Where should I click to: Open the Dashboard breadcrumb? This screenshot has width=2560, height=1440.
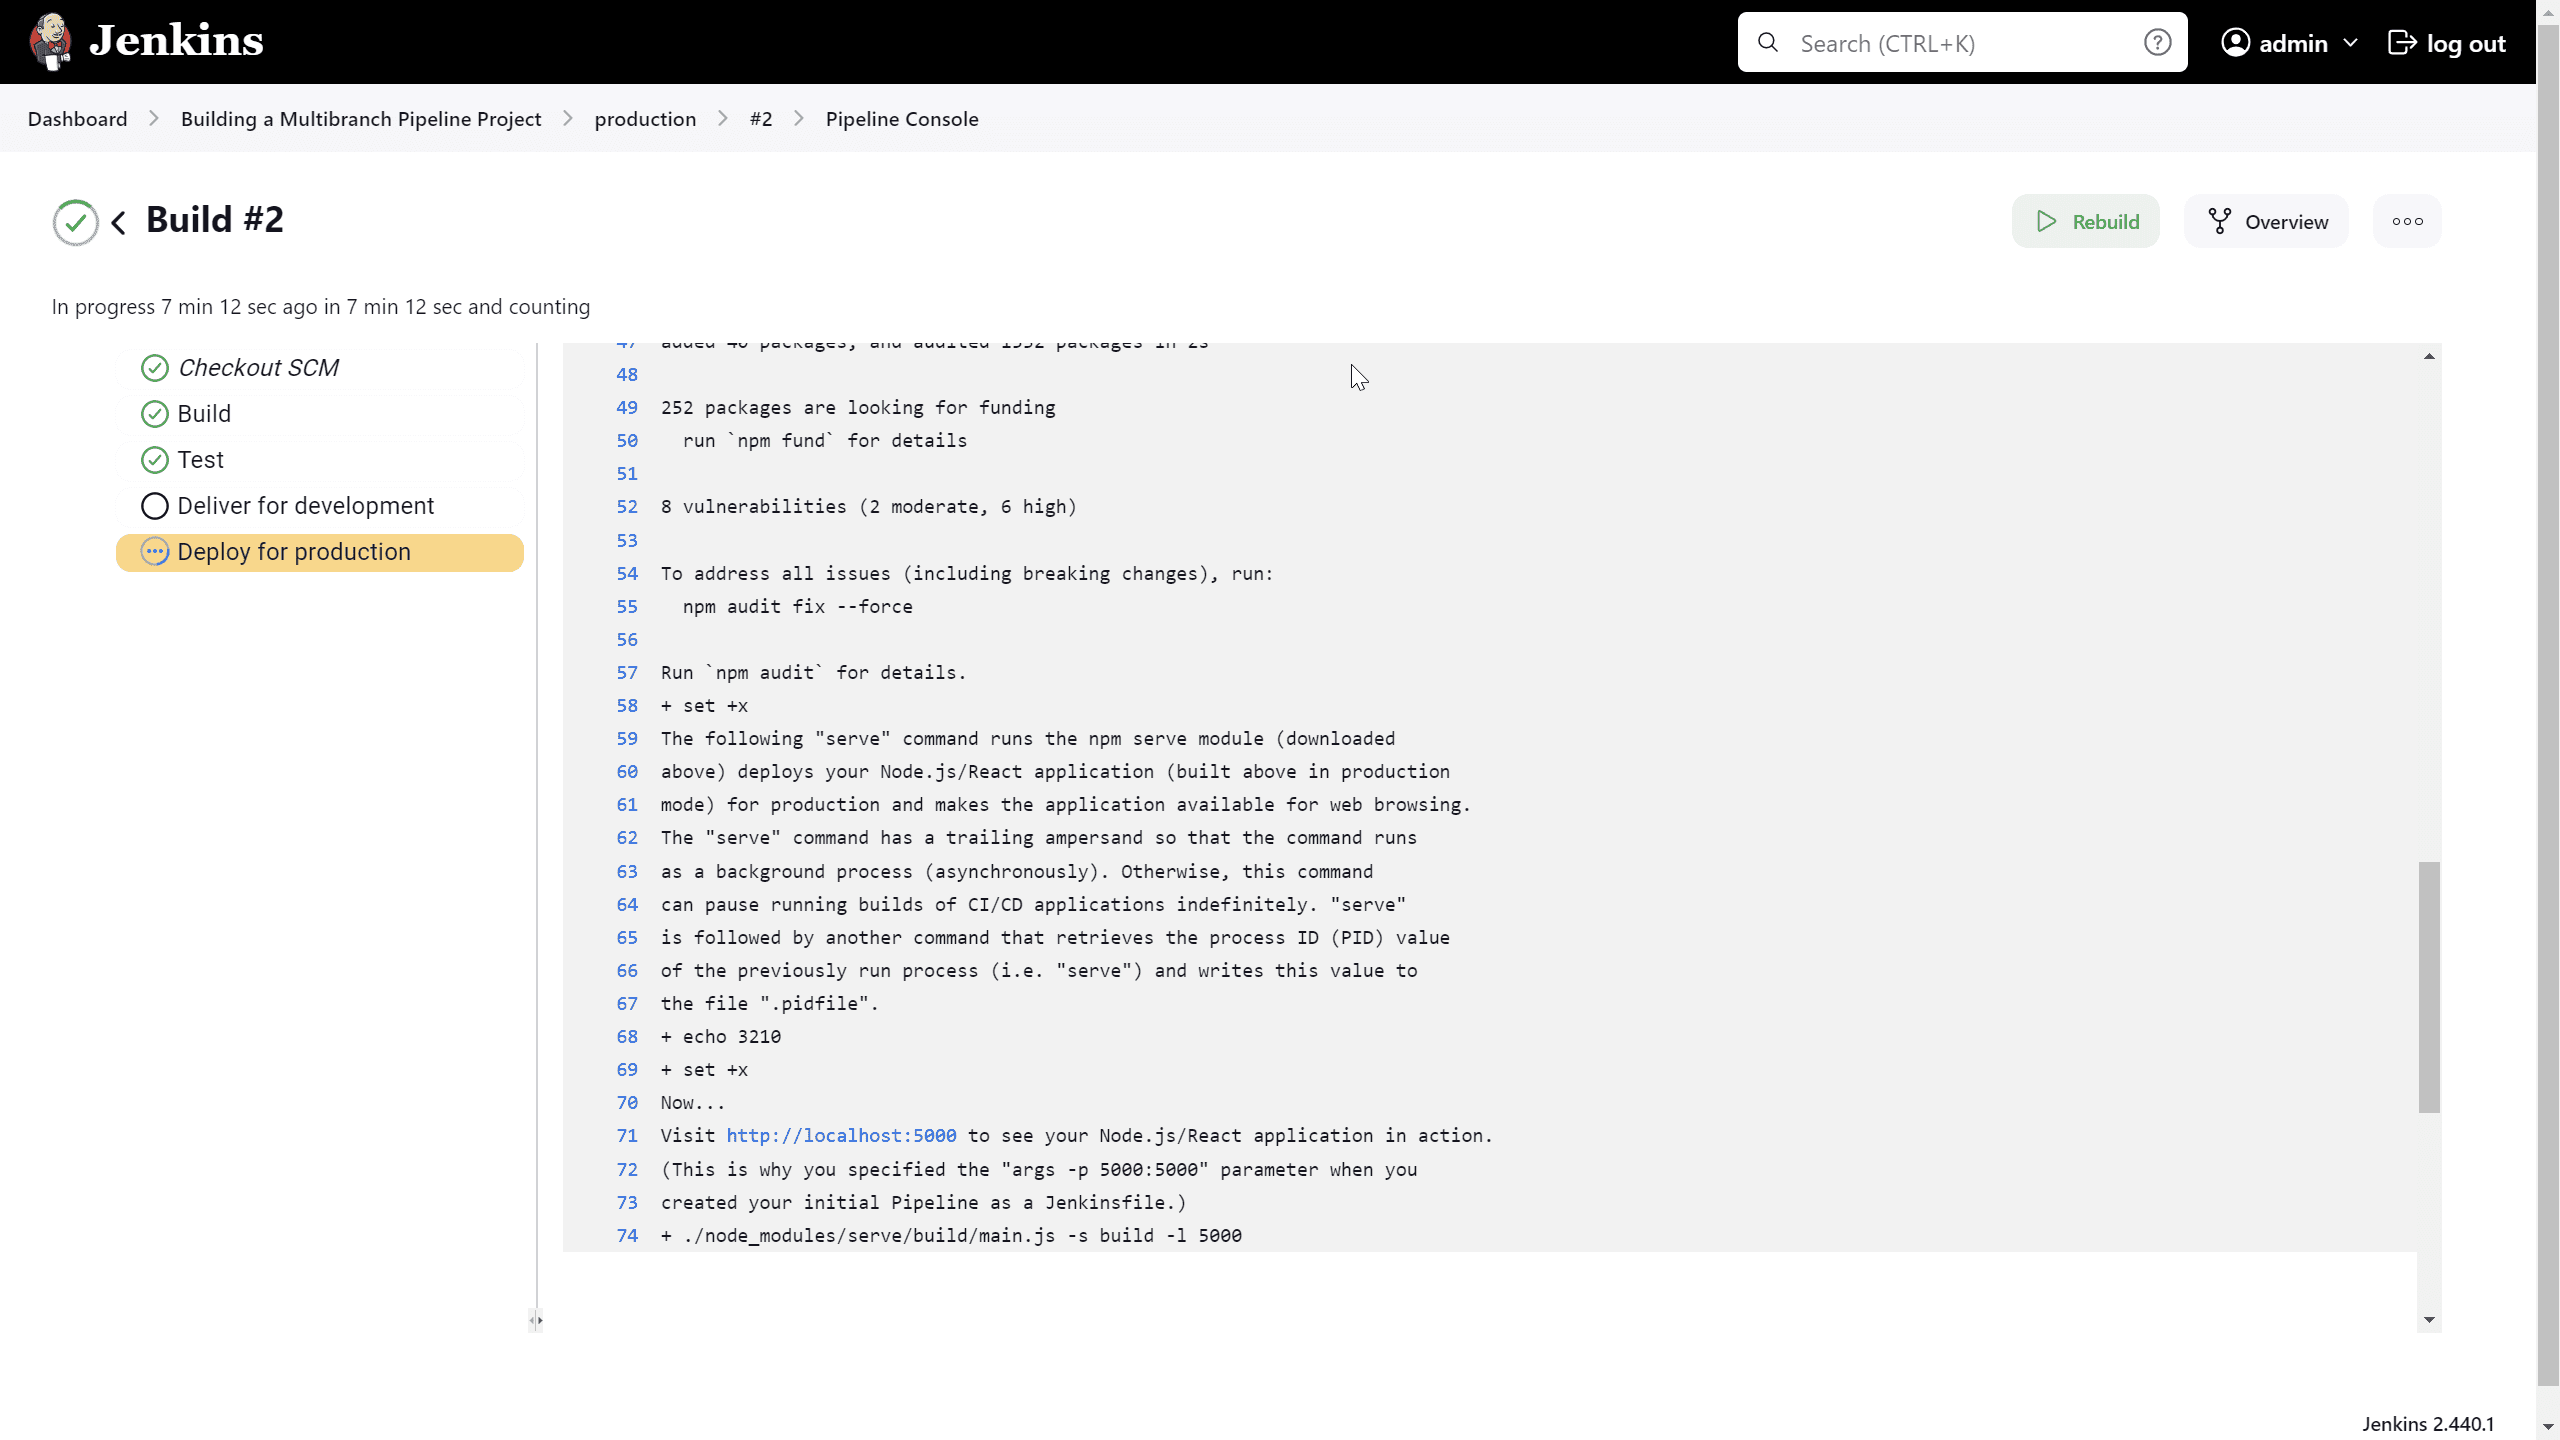(78, 118)
